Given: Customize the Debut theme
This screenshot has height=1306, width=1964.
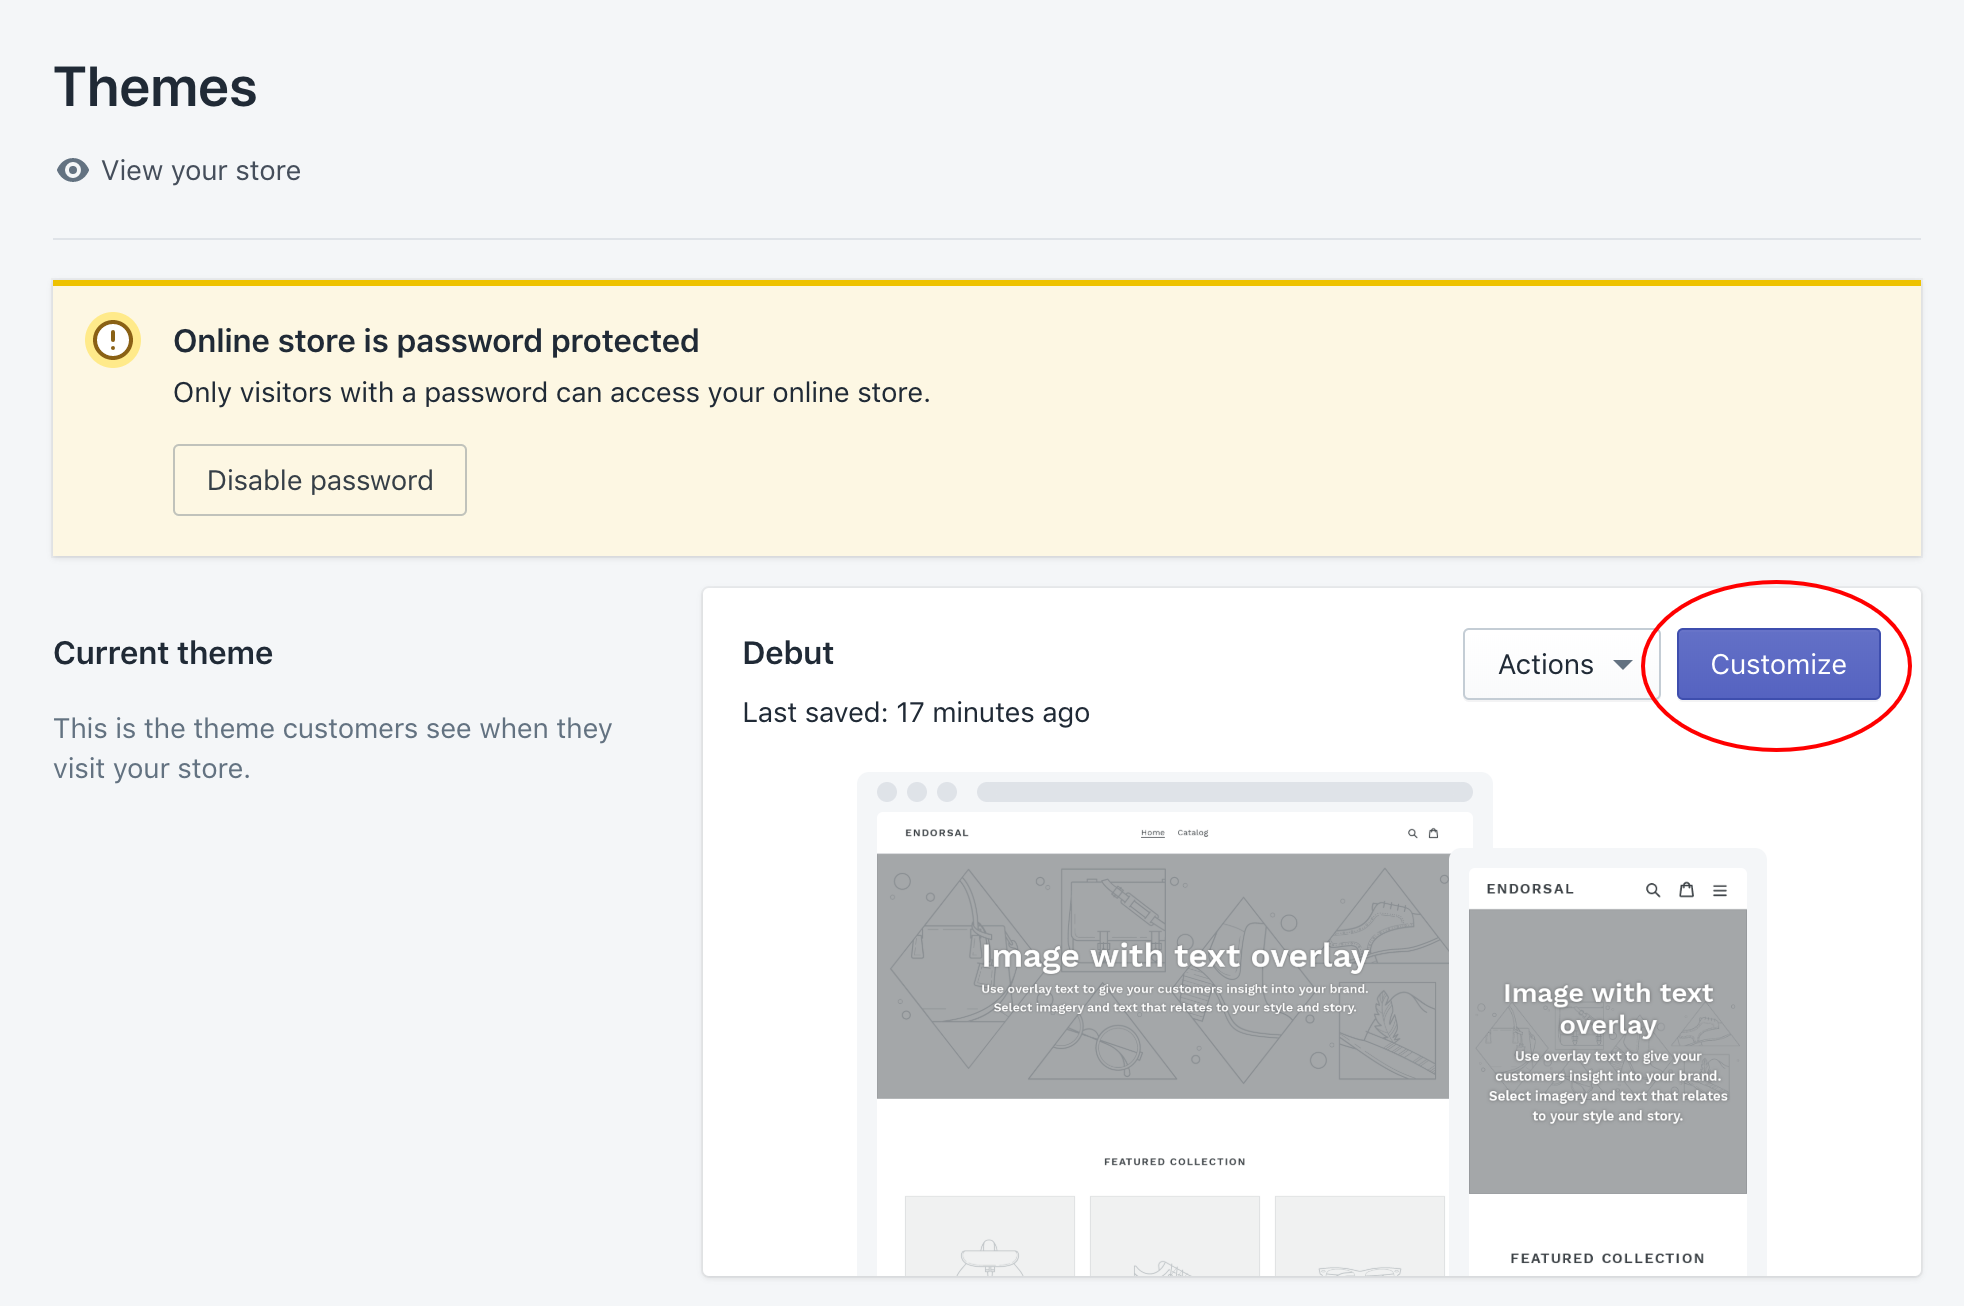Looking at the screenshot, I should coord(1777,663).
